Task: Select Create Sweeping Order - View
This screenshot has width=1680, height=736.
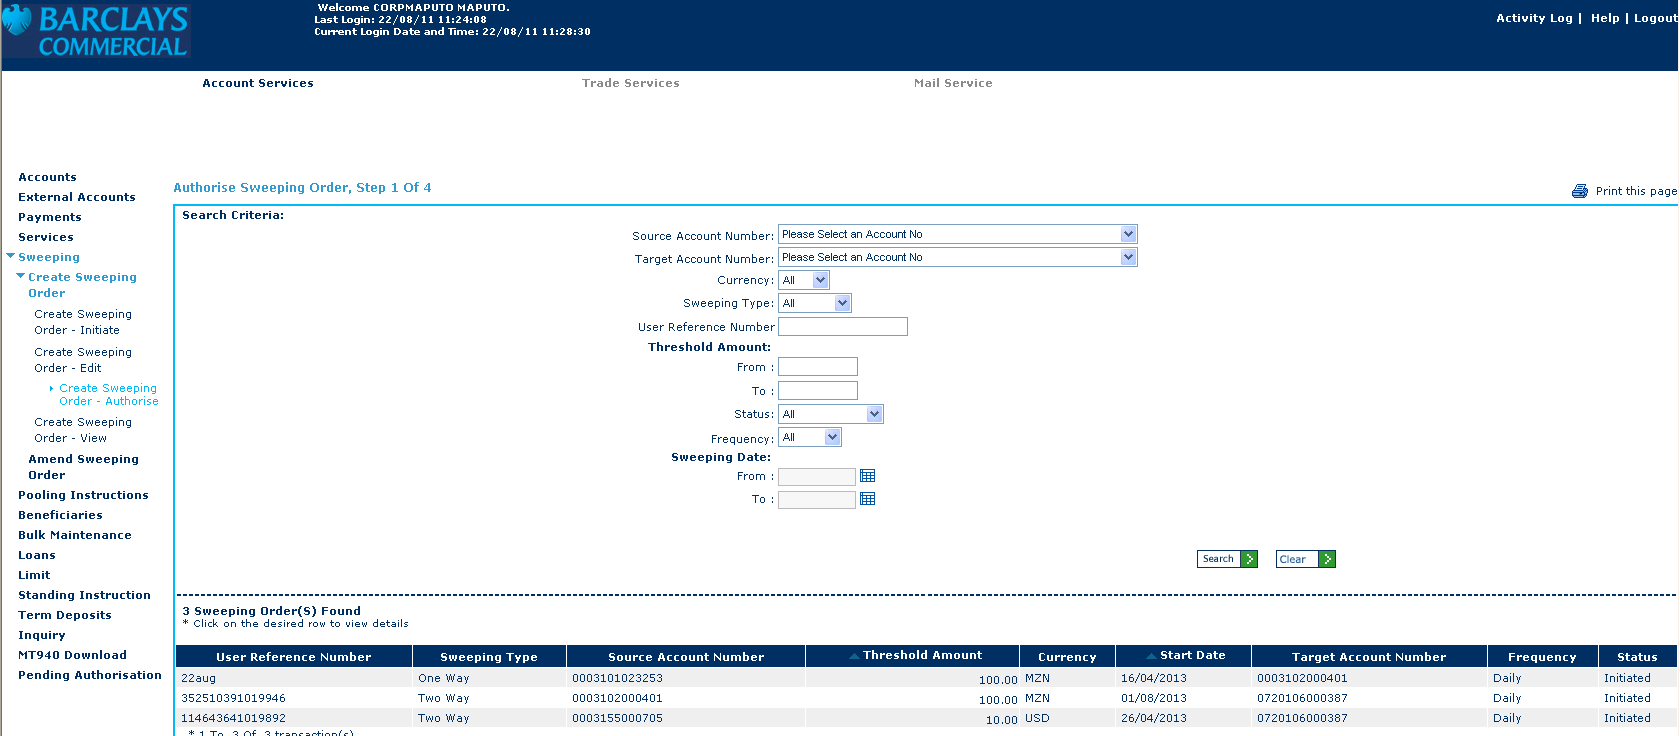Action: 83,430
